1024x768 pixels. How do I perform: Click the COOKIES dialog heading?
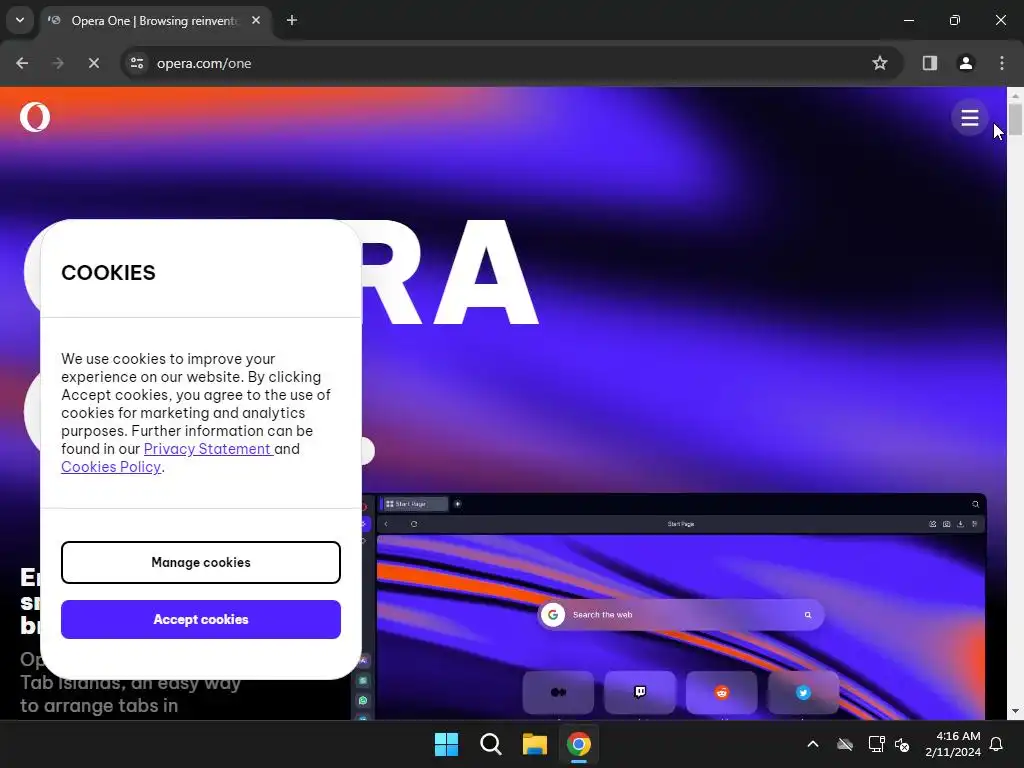coord(108,272)
